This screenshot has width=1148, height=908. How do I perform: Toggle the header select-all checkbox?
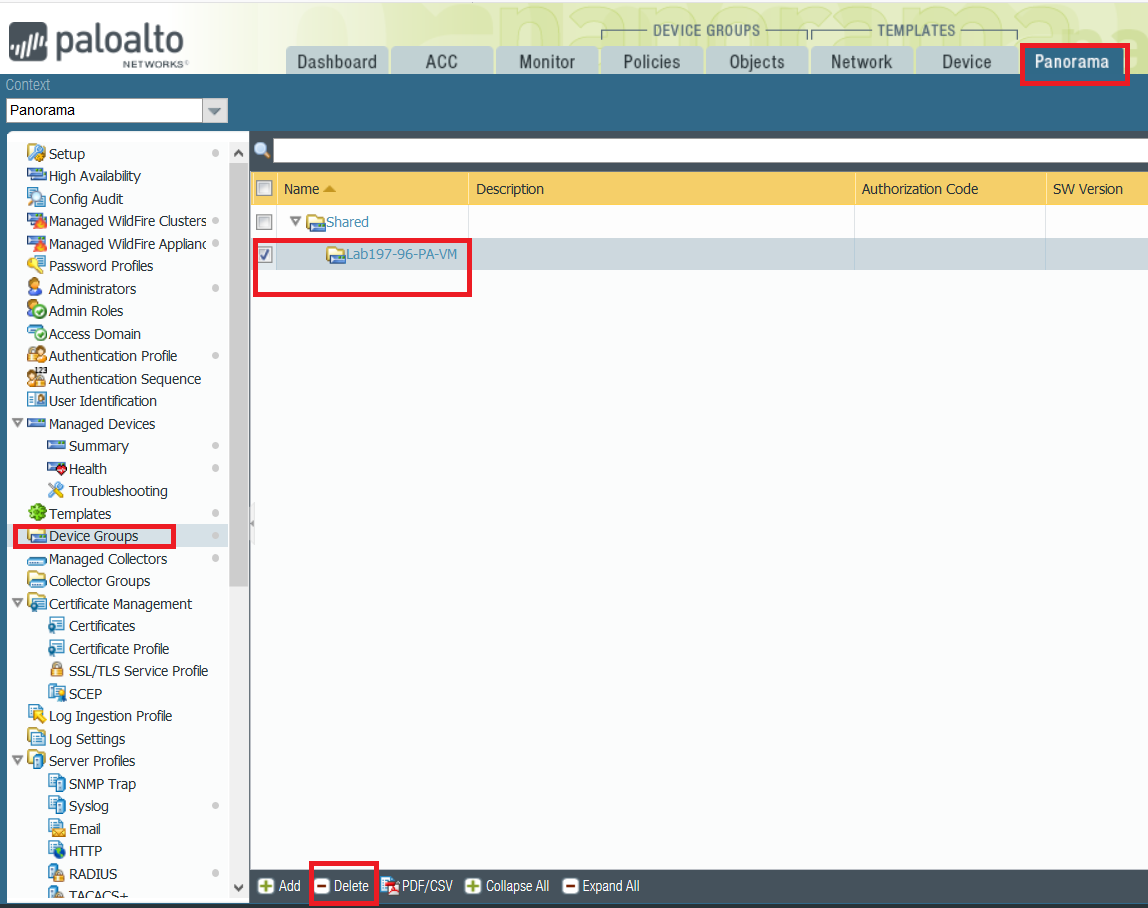coord(264,188)
